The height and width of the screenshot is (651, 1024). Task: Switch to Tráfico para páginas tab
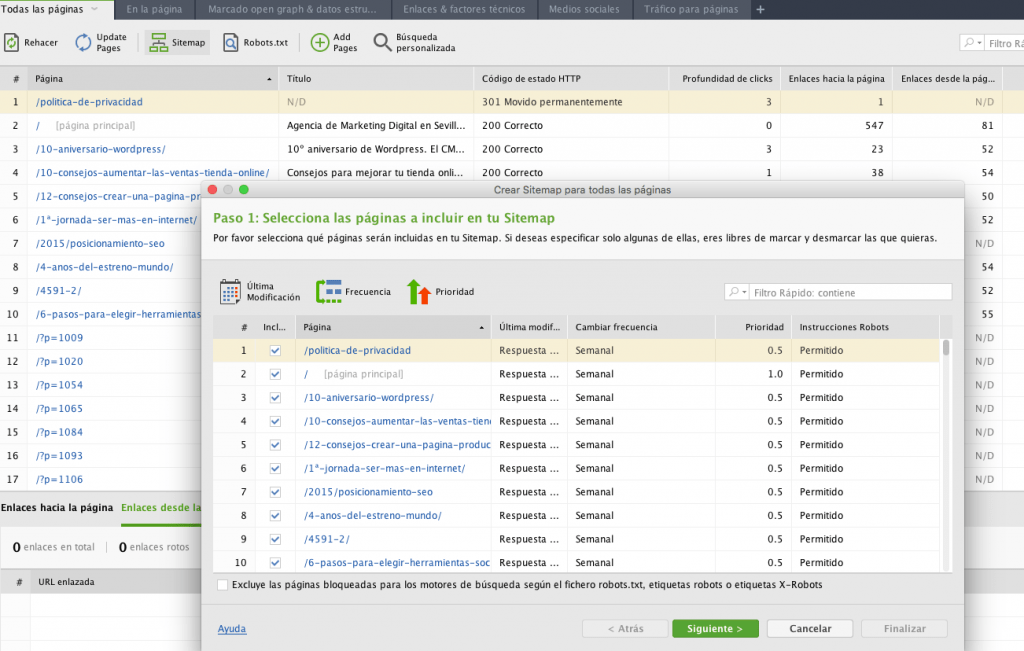pyautogui.click(x=691, y=9)
